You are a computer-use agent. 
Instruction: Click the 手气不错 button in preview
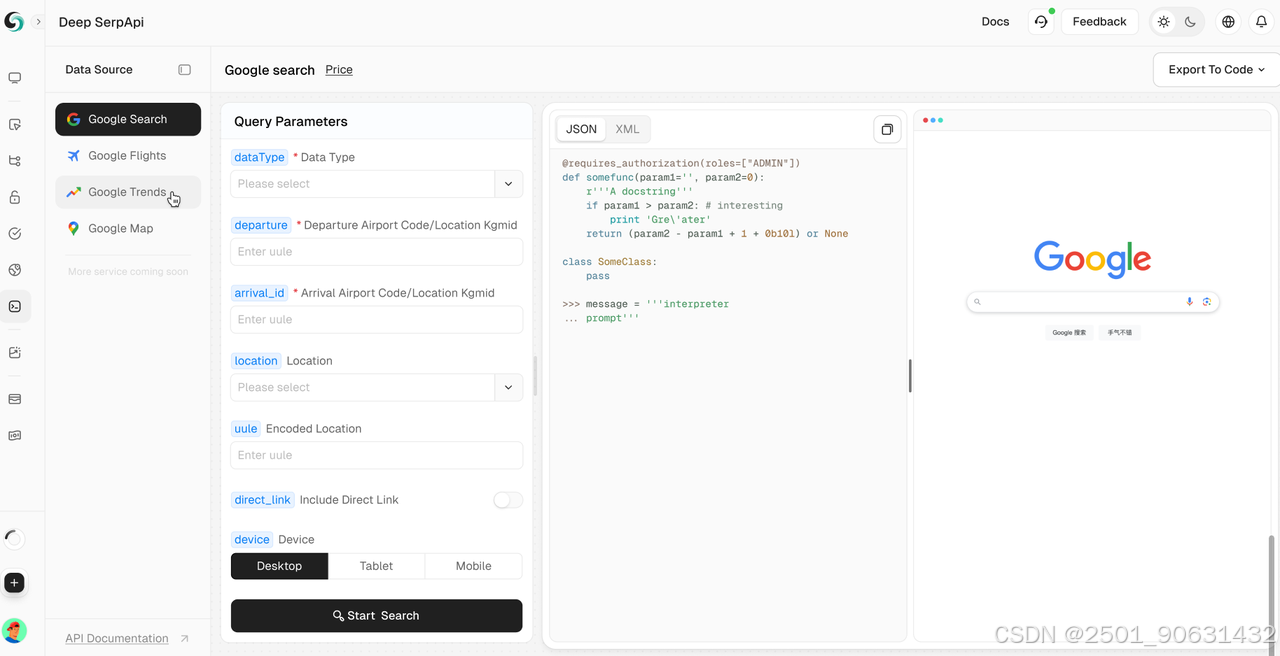tap(1120, 333)
